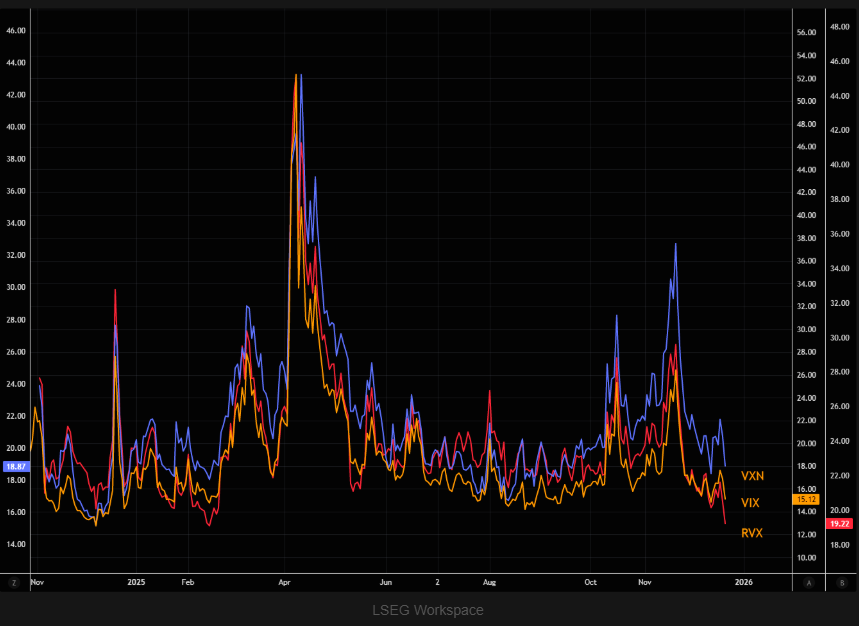Click the A scale button at bottom right
Viewport: 859px width, 626px height.
tap(808, 581)
